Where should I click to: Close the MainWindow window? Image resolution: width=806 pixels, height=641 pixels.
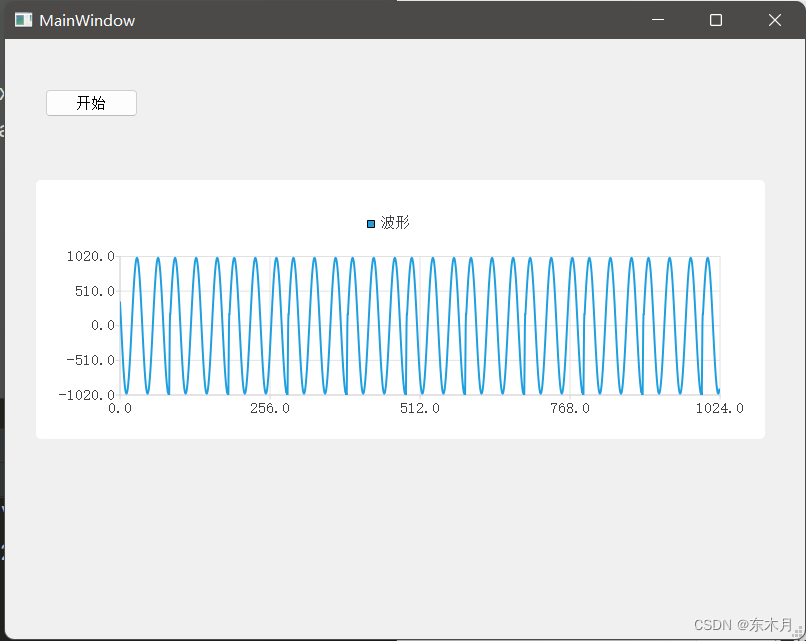(x=775, y=20)
